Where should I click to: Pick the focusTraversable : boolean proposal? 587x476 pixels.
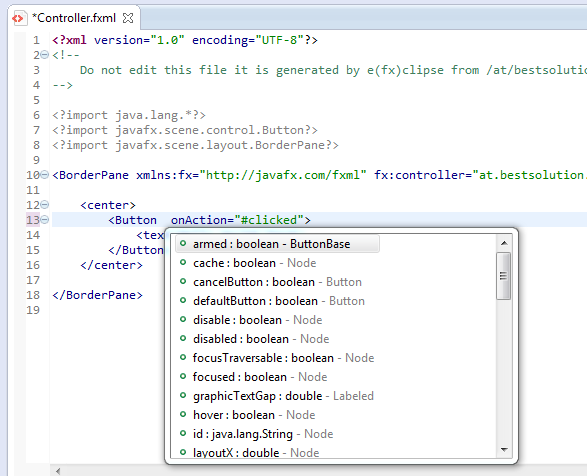pyautogui.click(x=283, y=358)
